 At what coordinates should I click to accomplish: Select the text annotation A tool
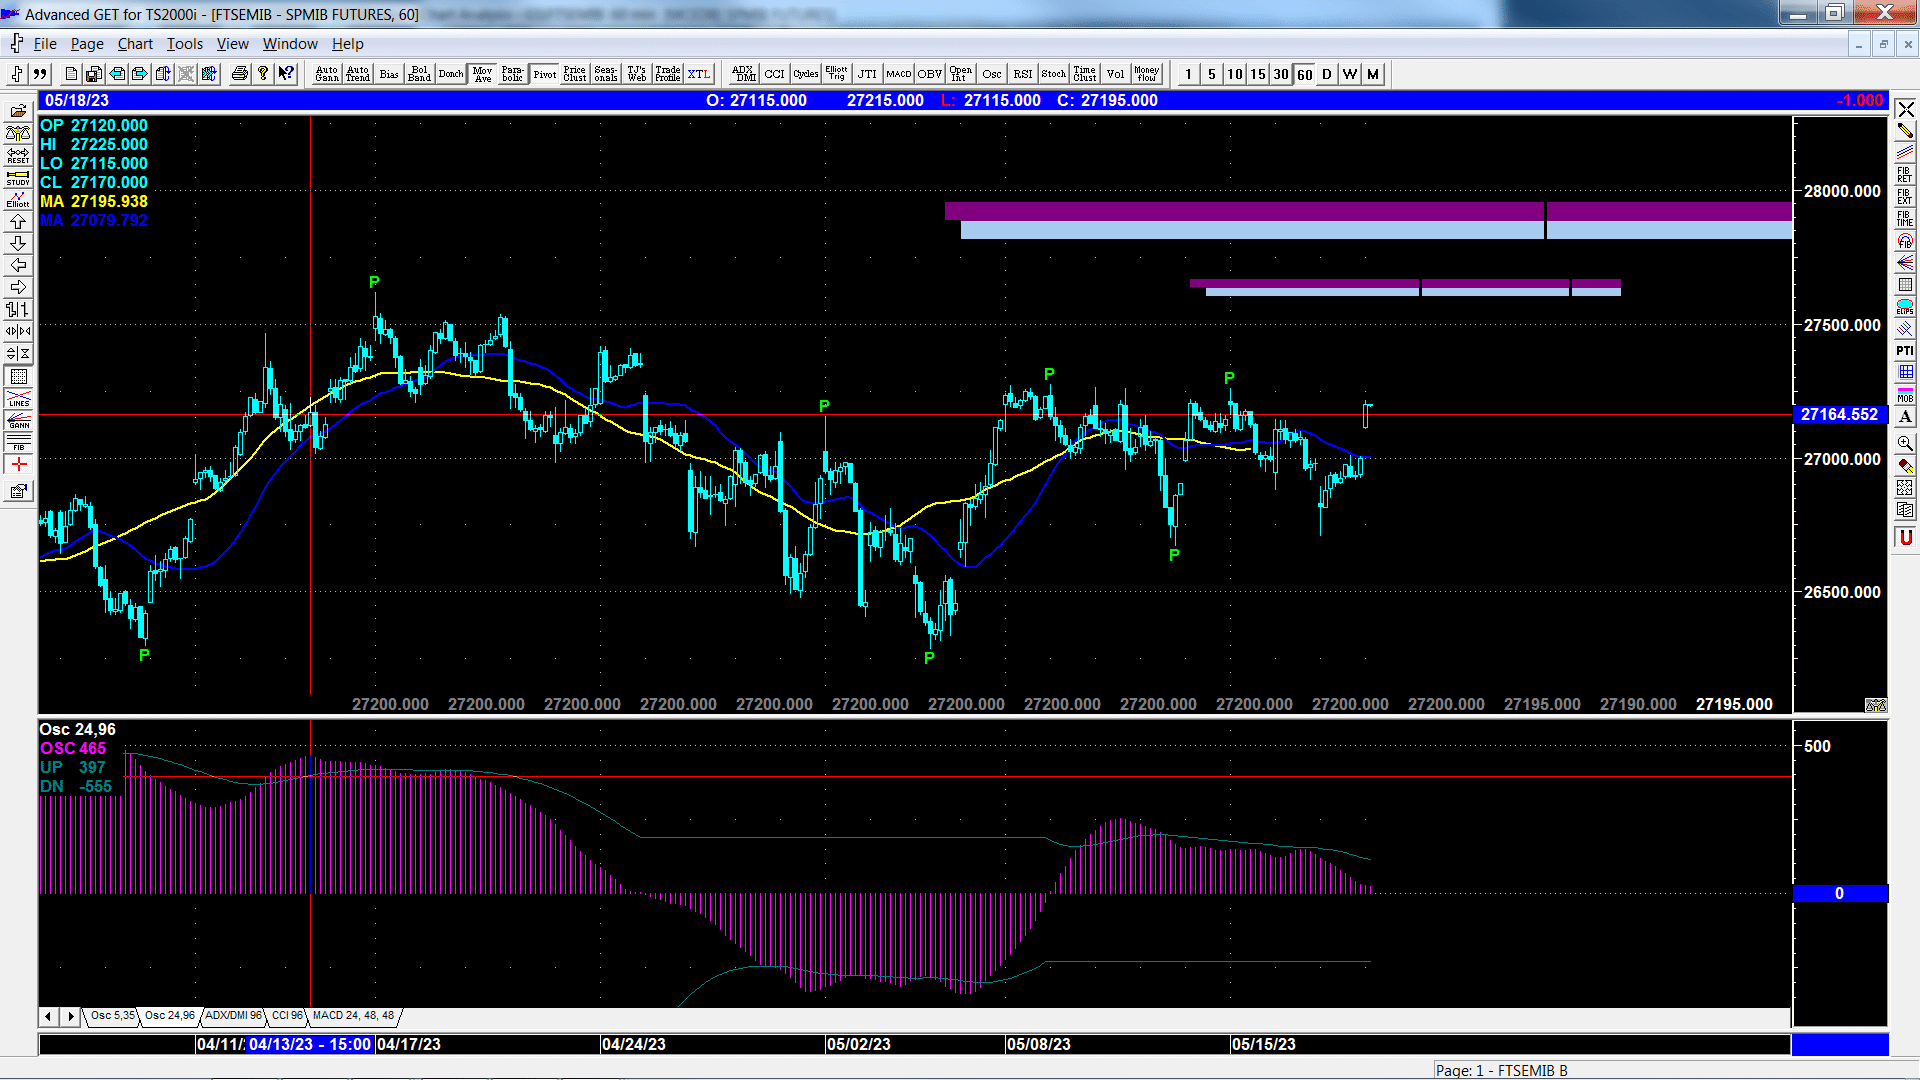(x=1905, y=417)
